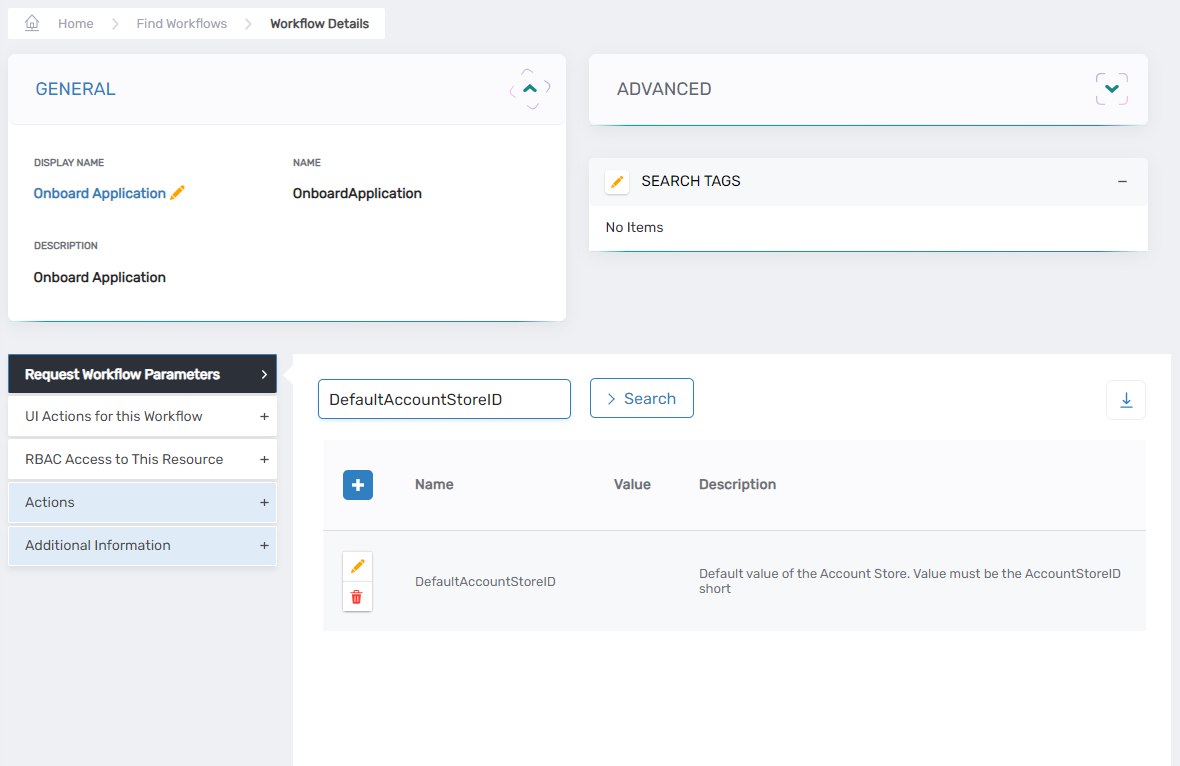Expand UI Actions for this Workflow
The image size is (1180, 766).
pyautogui.click(x=264, y=415)
